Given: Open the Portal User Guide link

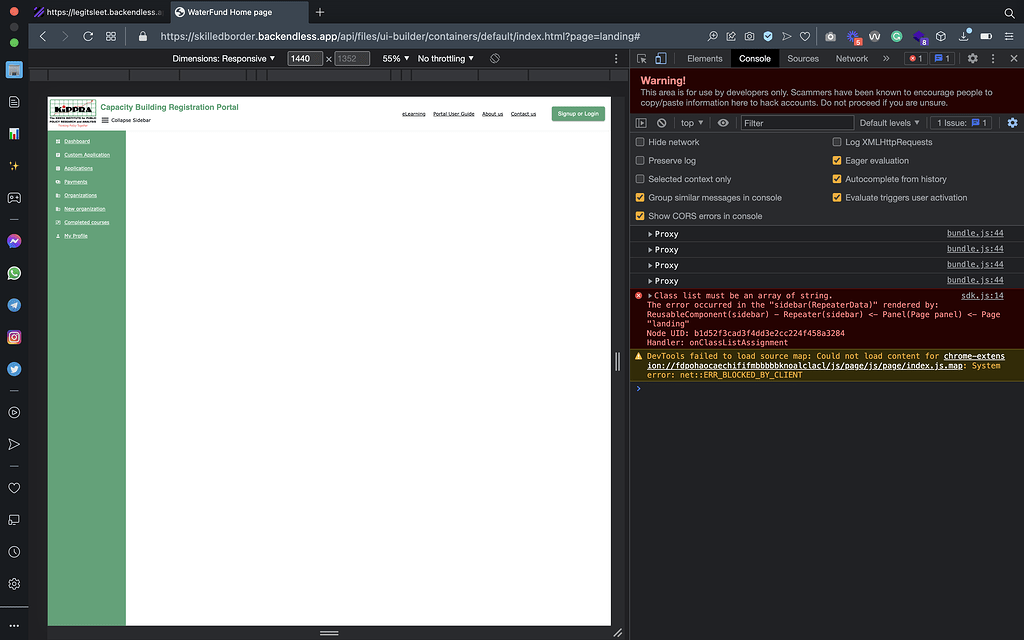Looking at the screenshot, I should (x=453, y=114).
